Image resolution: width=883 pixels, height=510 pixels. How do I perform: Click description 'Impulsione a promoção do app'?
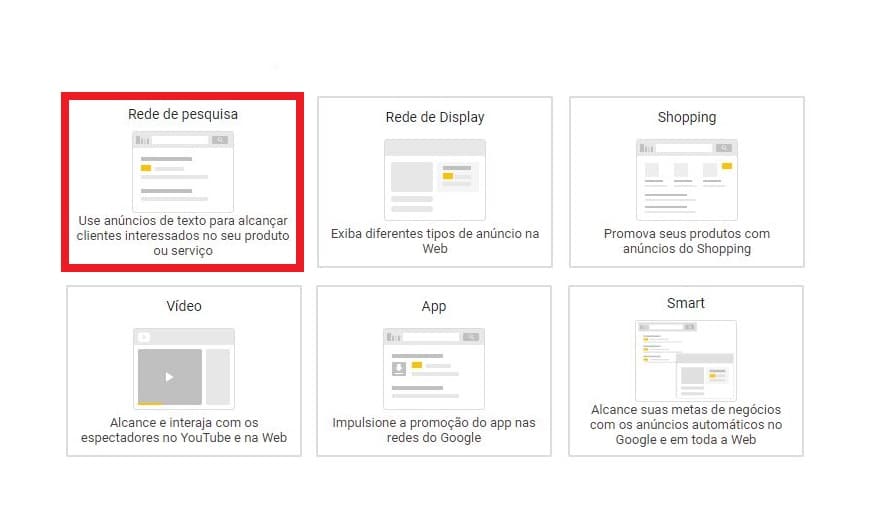[434, 430]
